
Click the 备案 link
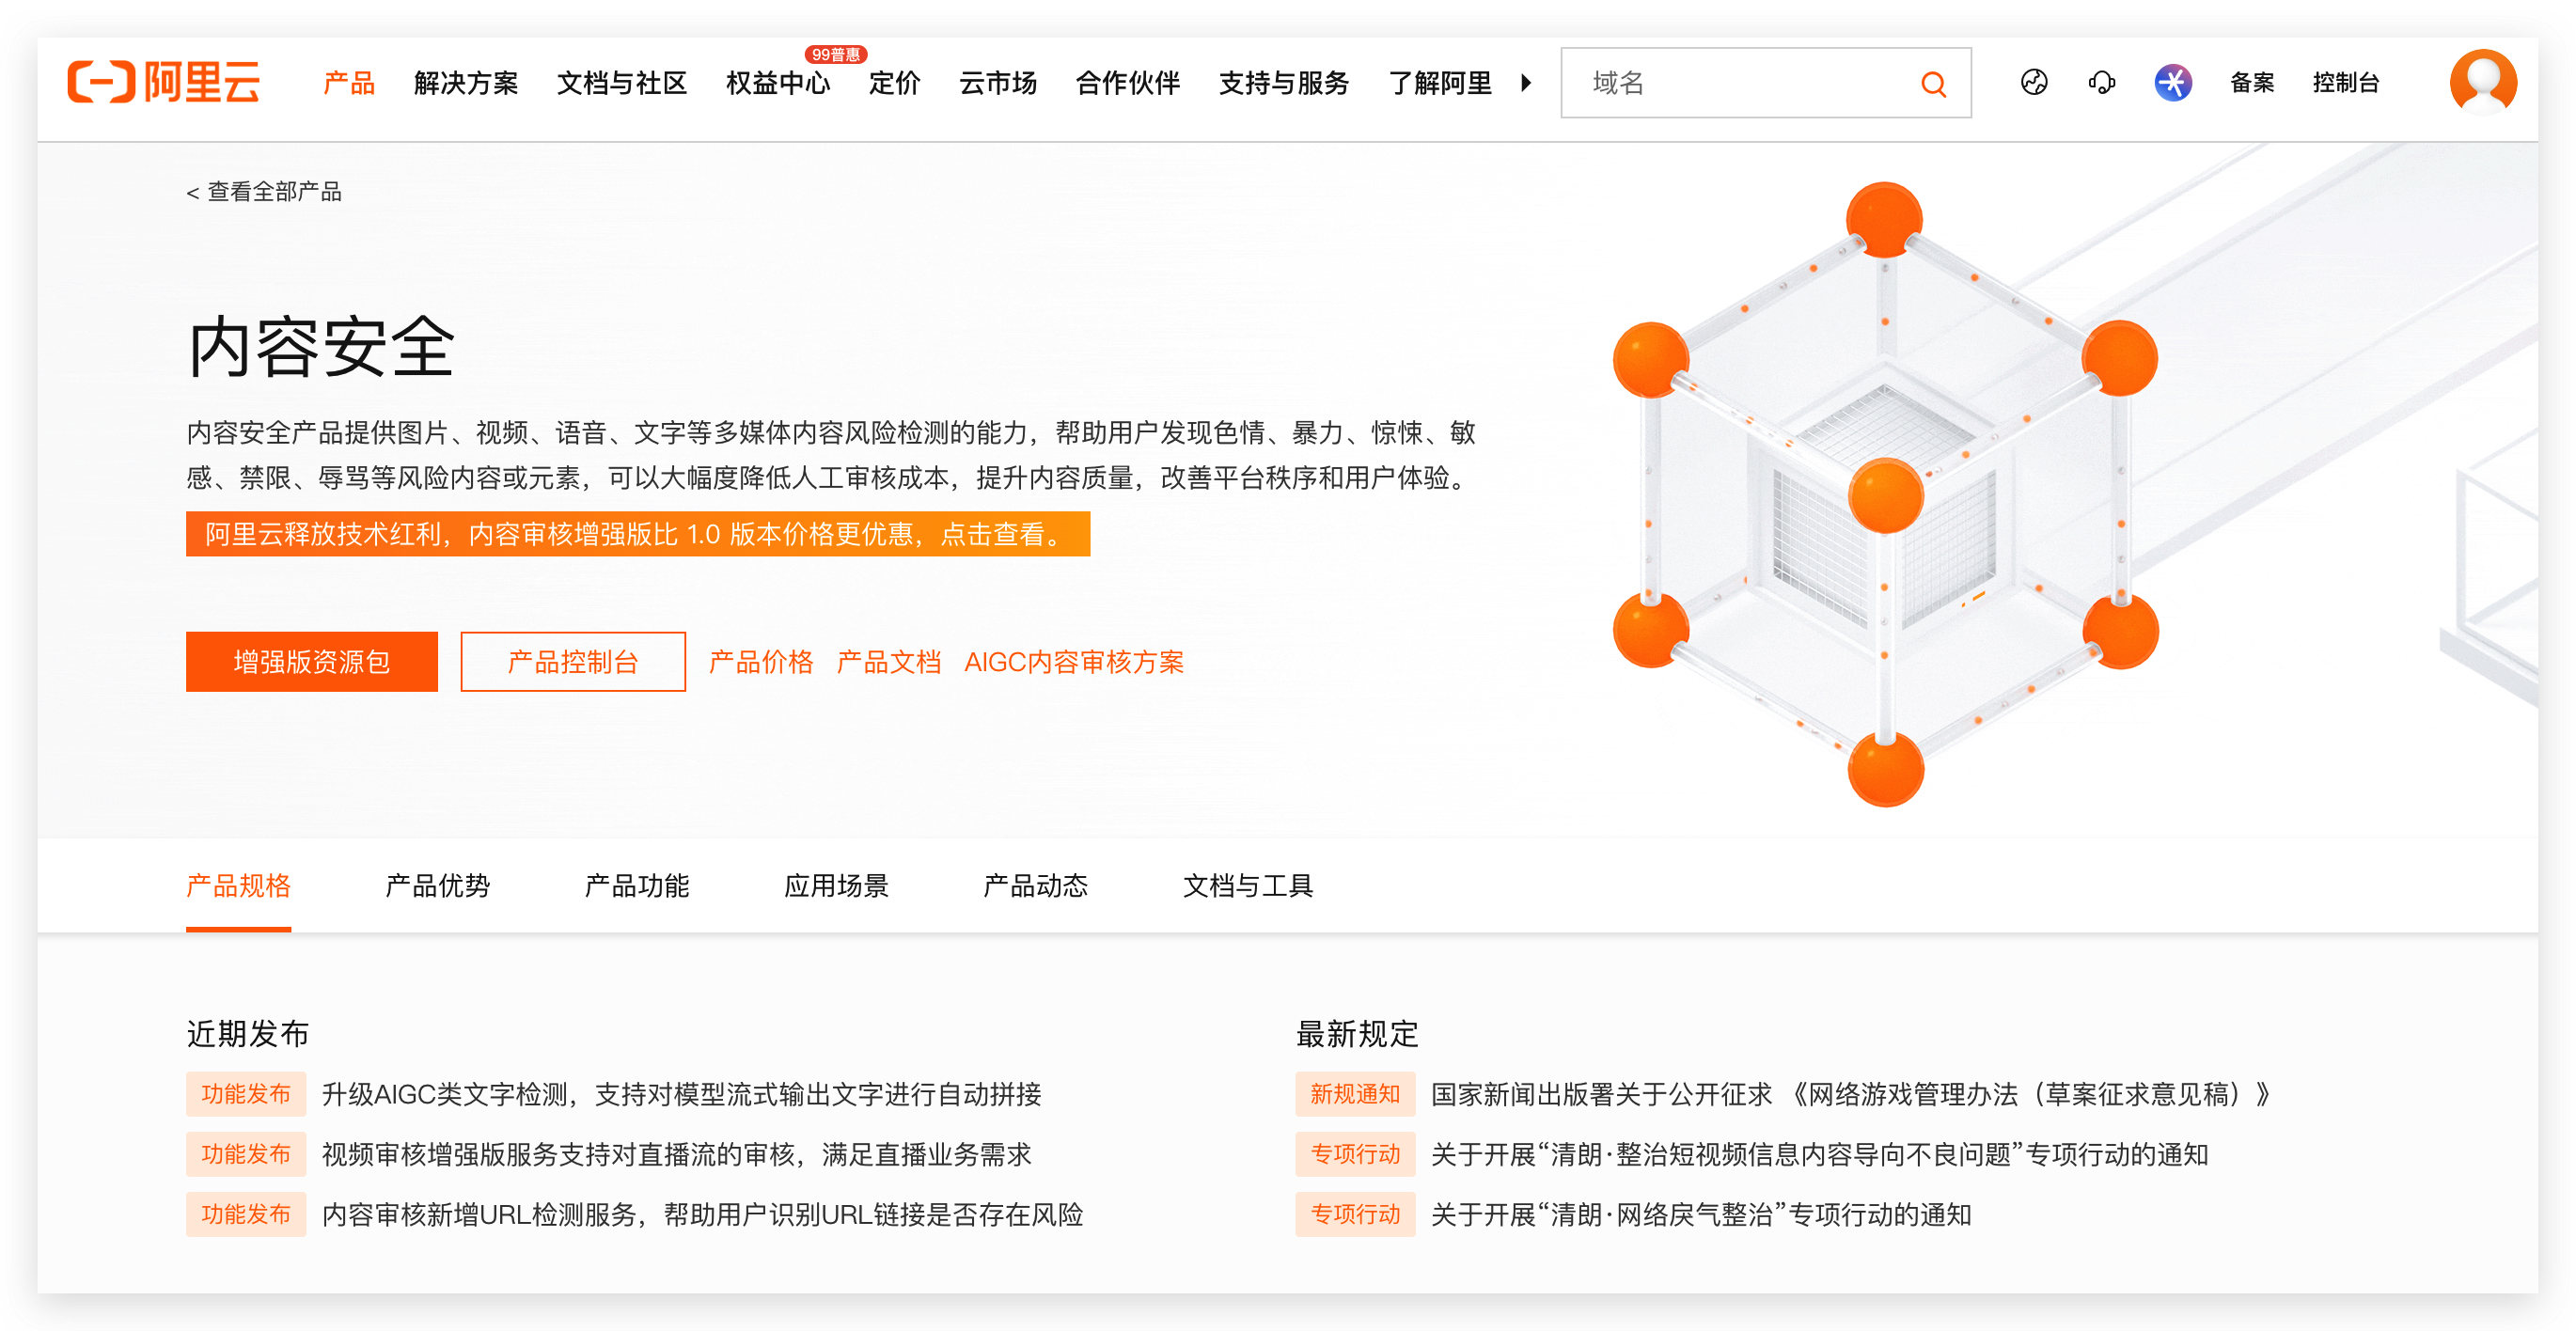click(x=2252, y=83)
